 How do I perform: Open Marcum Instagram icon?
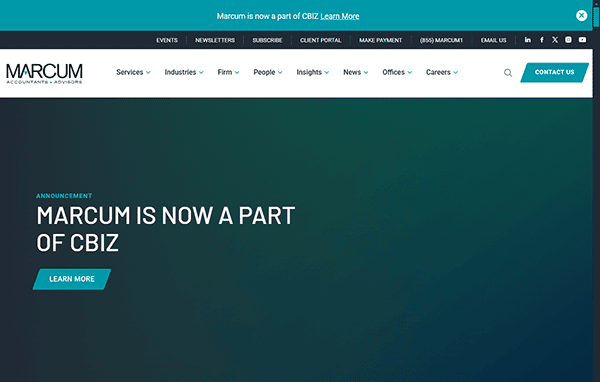pyautogui.click(x=568, y=40)
